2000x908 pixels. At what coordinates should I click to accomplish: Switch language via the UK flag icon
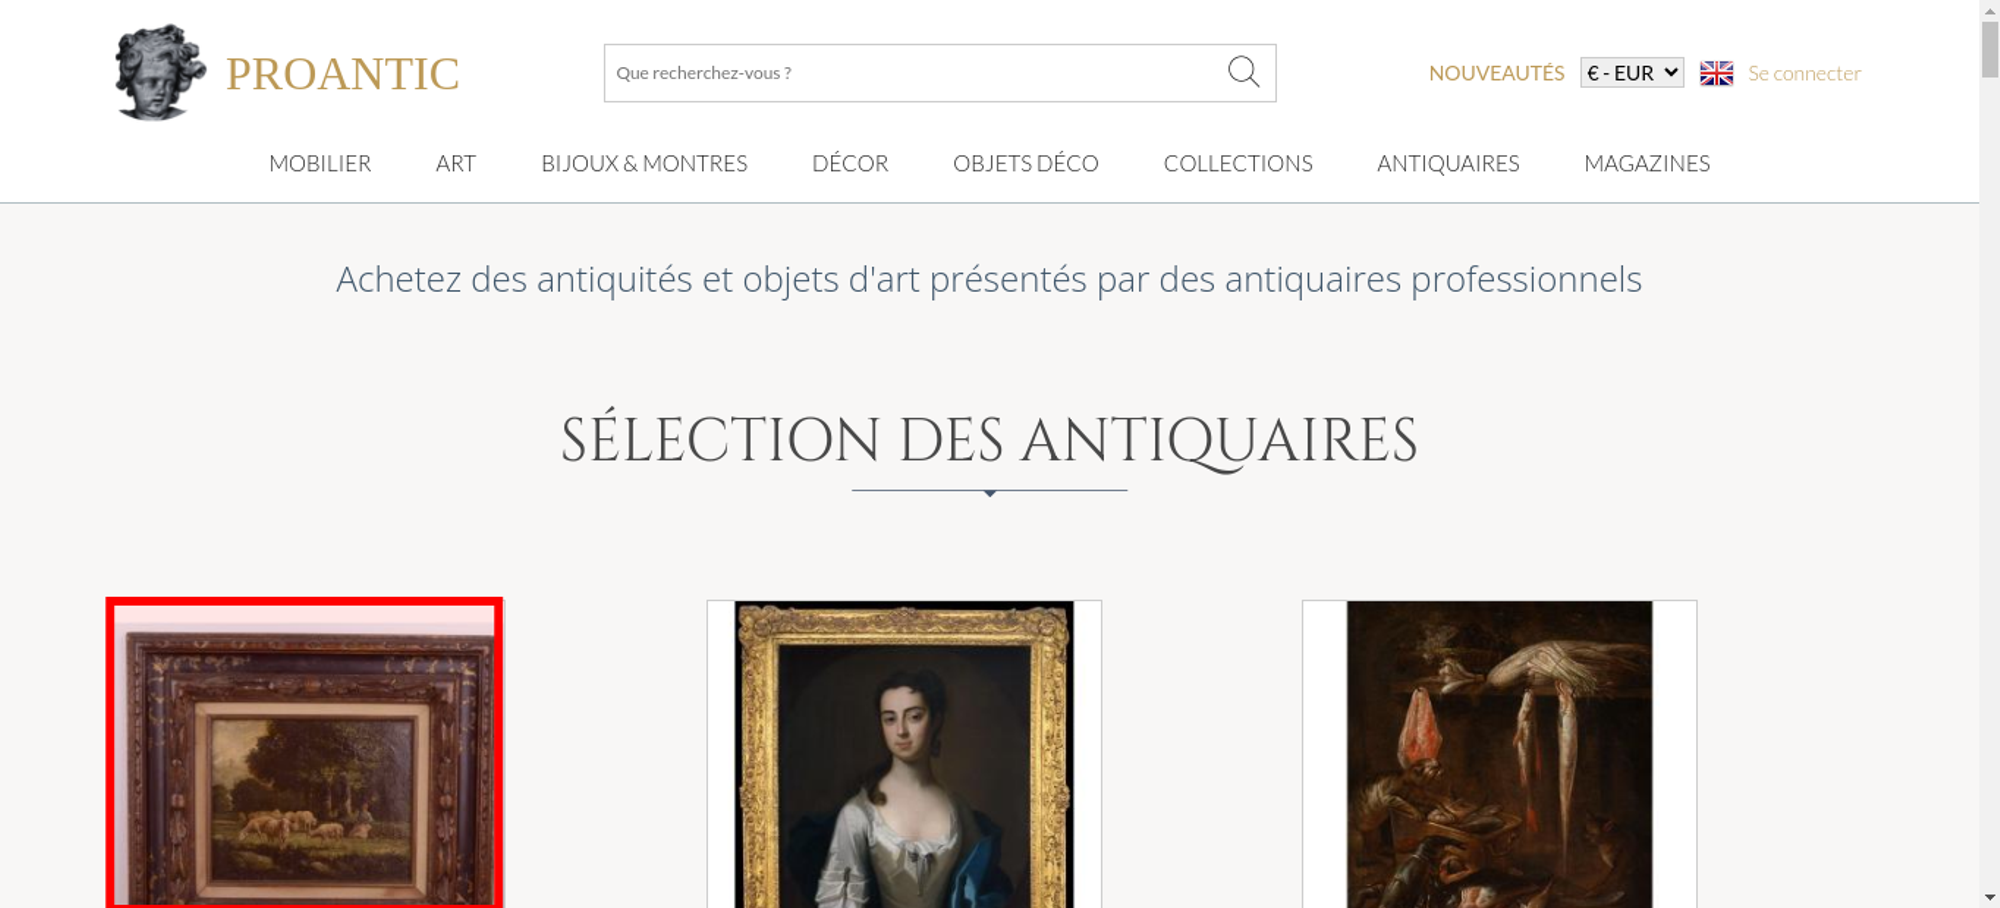[1716, 73]
